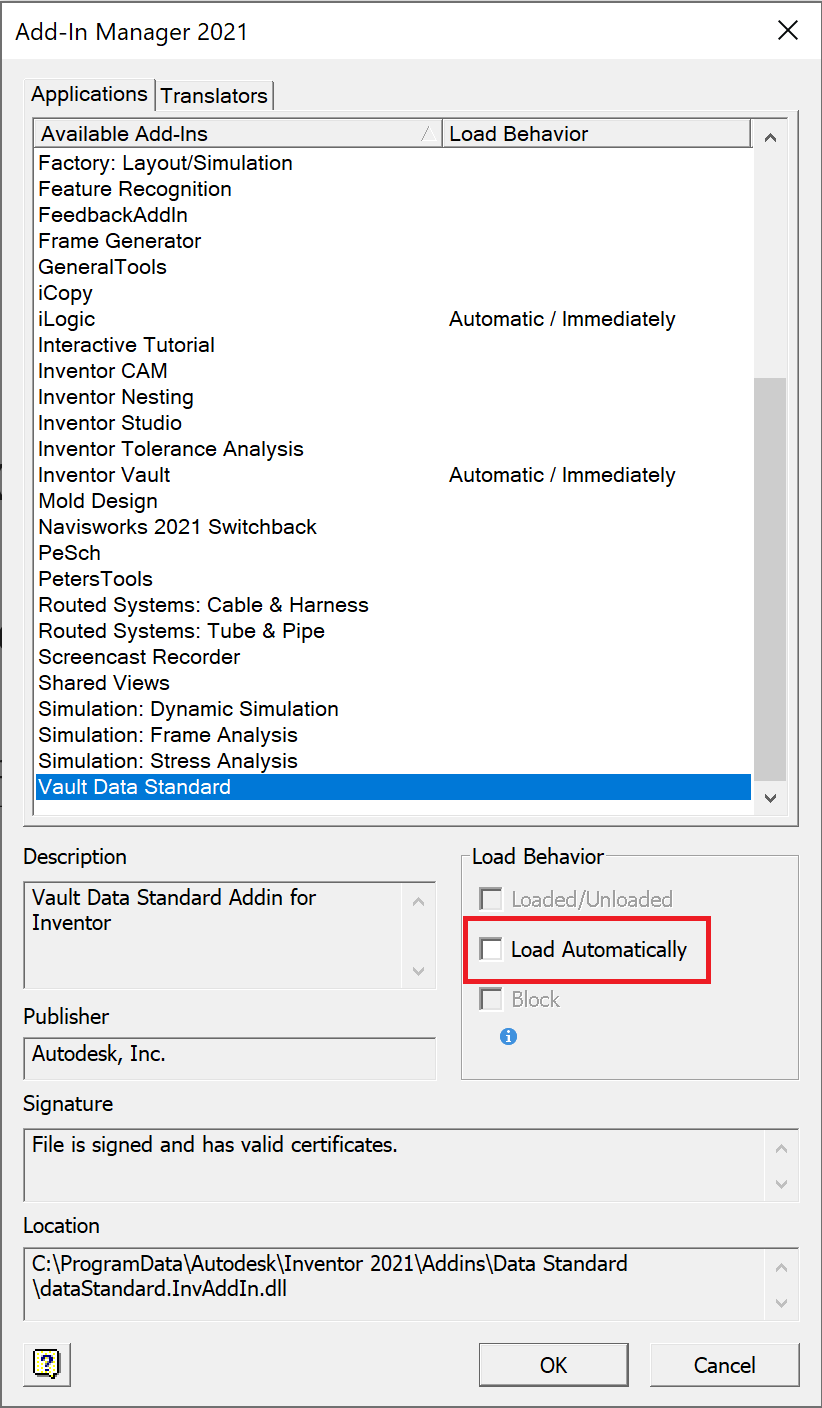Sort by Available Add-Ins column header
822x1408 pixels.
(x=238, y=134)
